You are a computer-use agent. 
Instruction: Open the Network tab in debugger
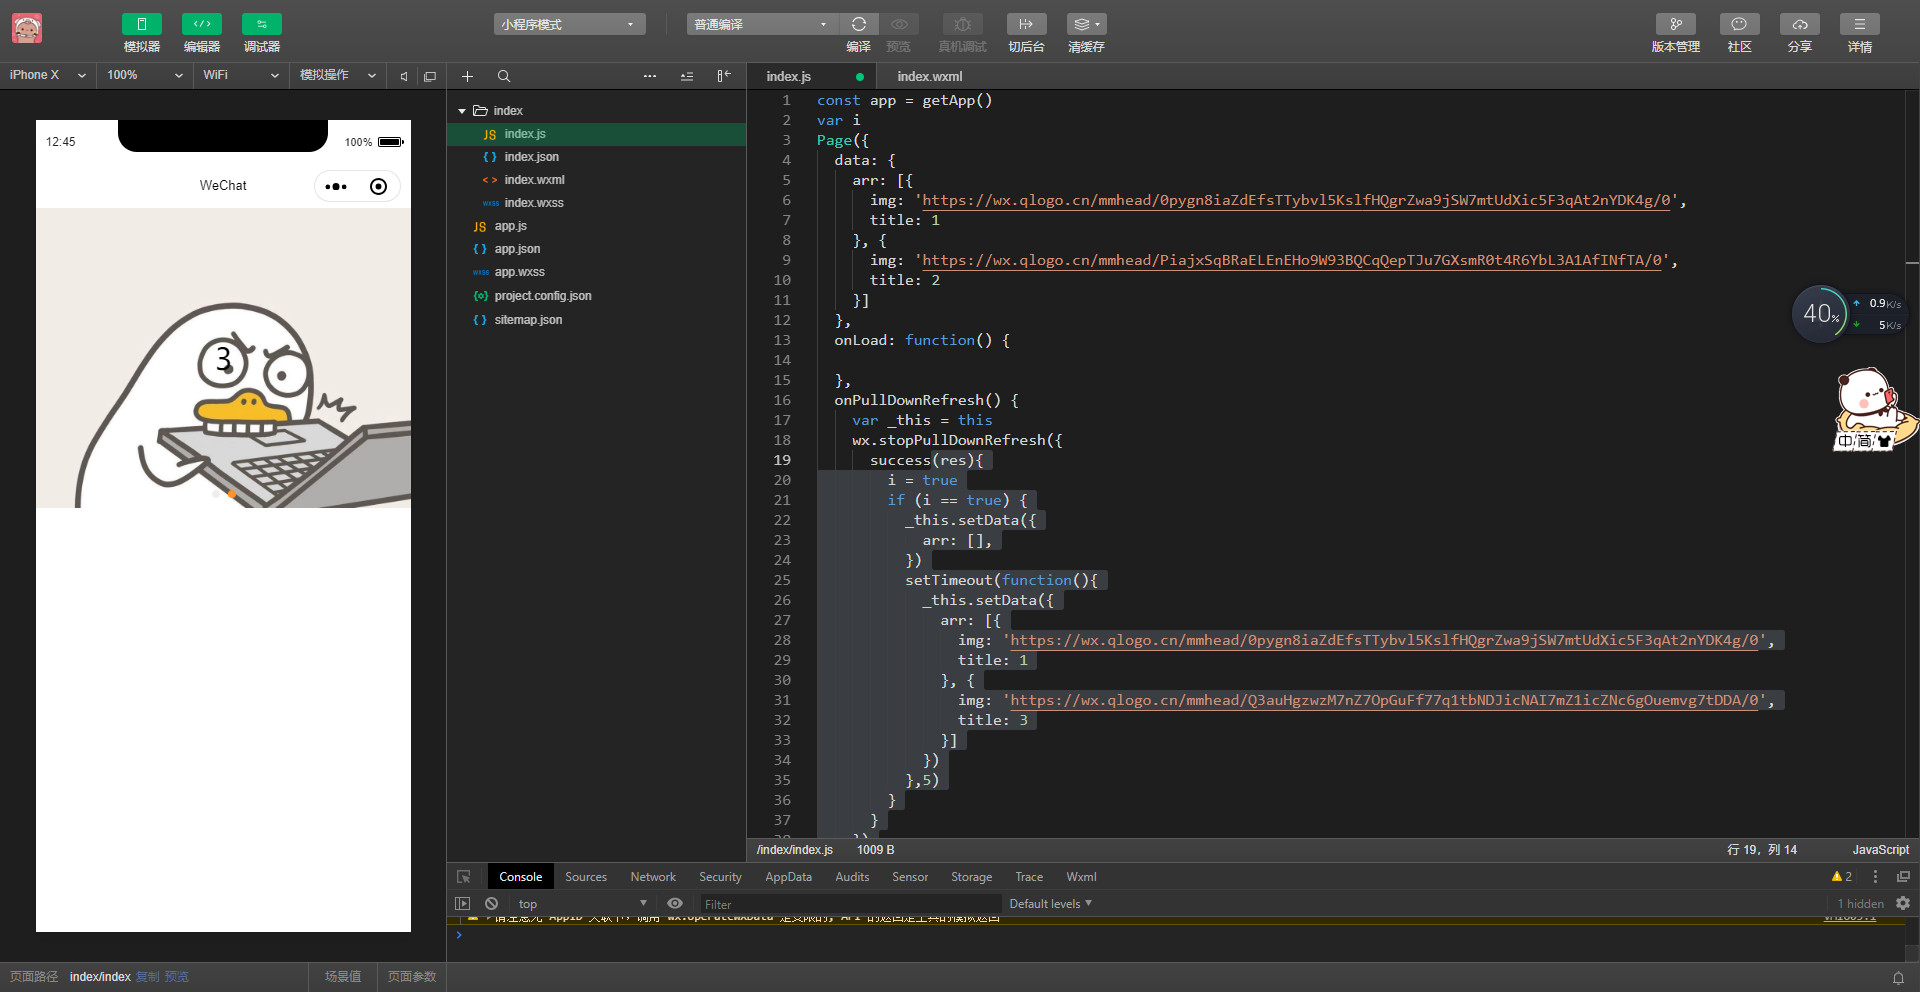pyautogui.click(x=652, y=877)
